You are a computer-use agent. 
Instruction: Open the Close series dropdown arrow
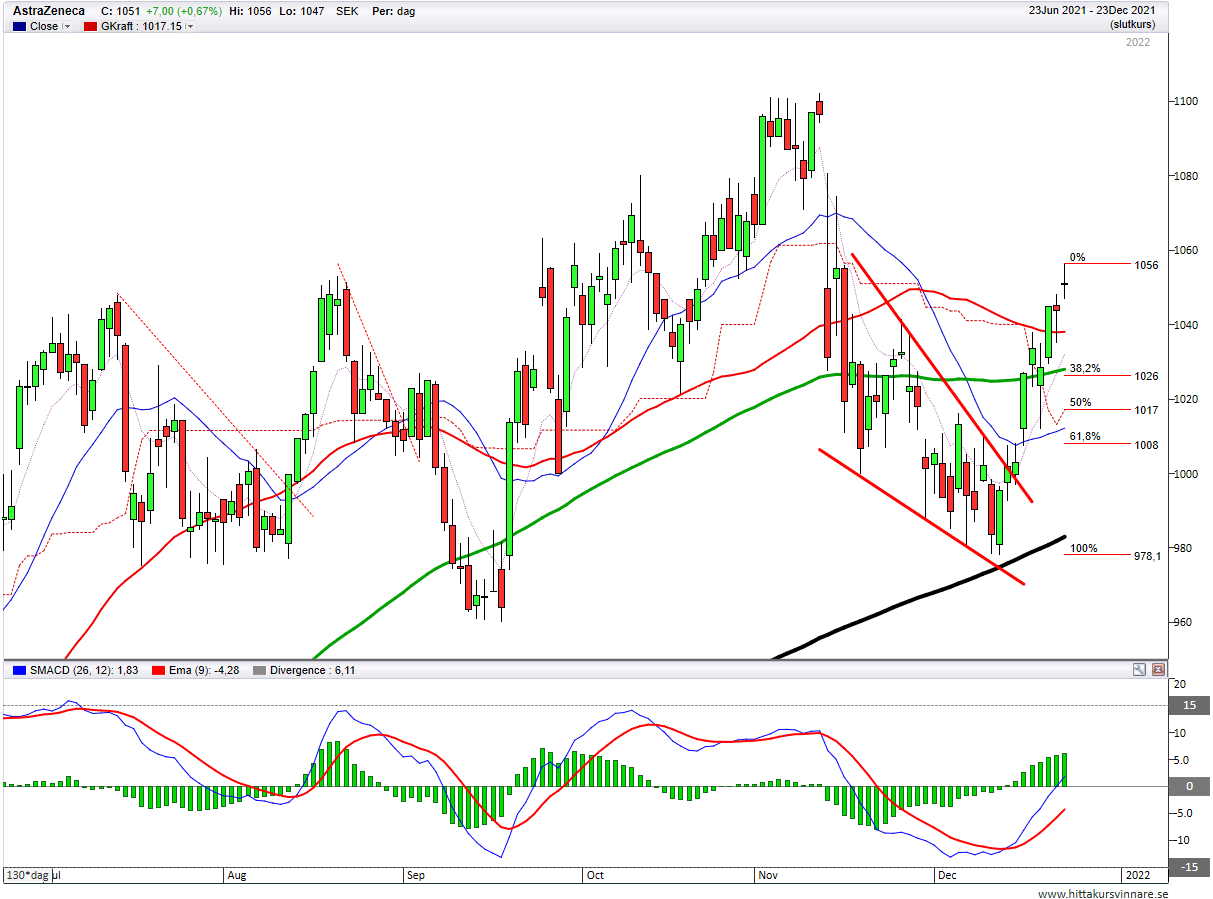tap(67, 27)
